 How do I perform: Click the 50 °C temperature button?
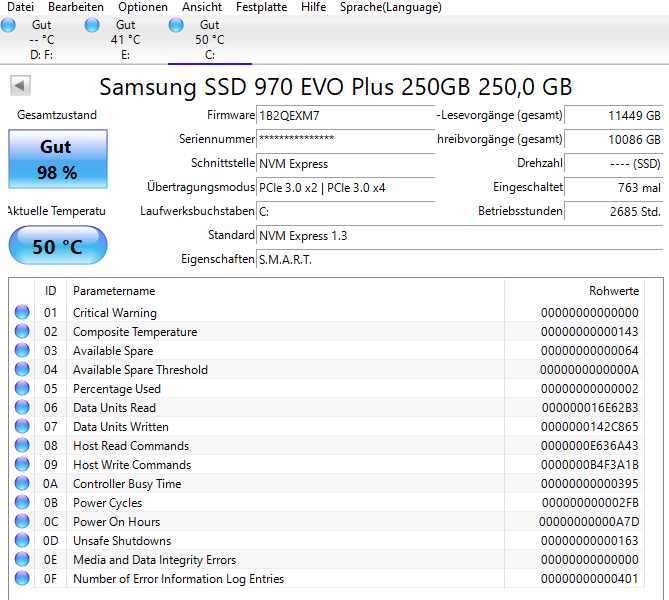pos(58,246)
